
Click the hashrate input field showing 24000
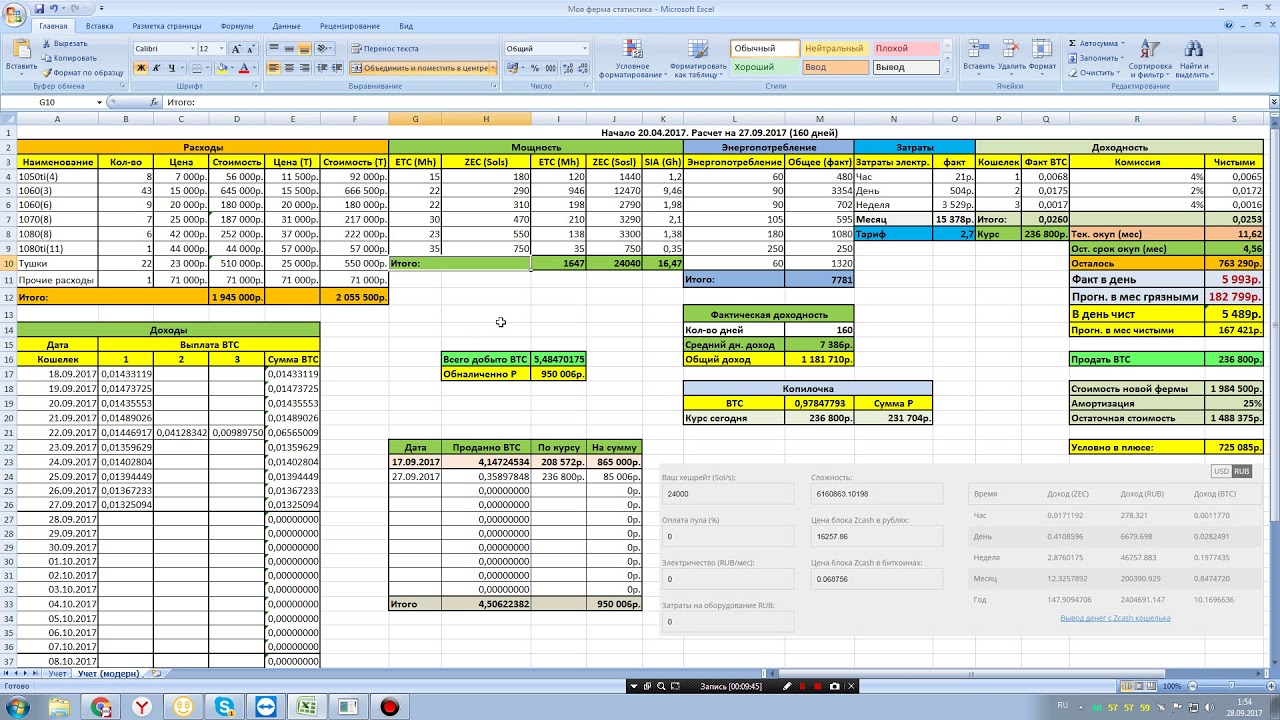point(727,494)
